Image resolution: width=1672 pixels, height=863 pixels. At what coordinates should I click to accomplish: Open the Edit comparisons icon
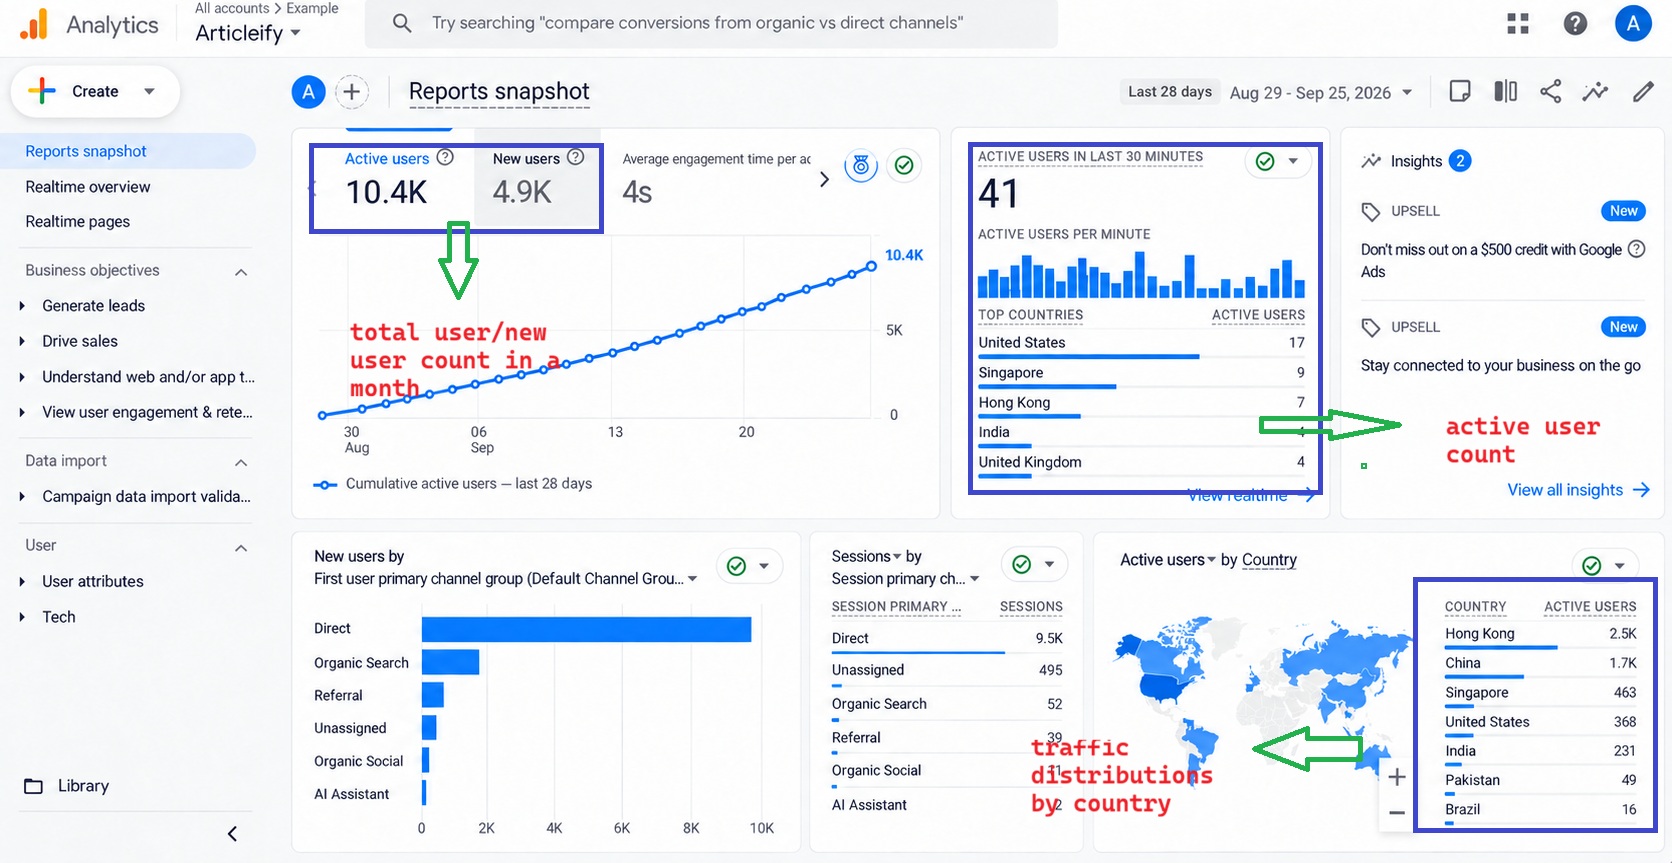[x=1505, y=92]
